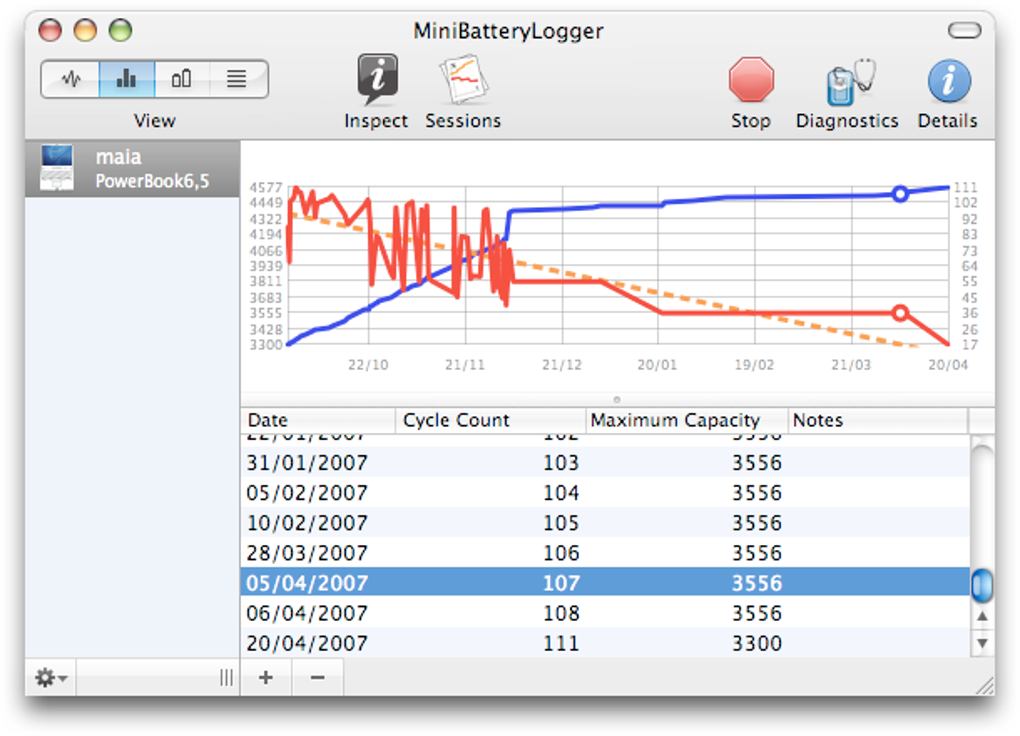Viewport: 1020px width, 736px height.
Task: Click cycle count 111 cell
Action: (561, 643)
